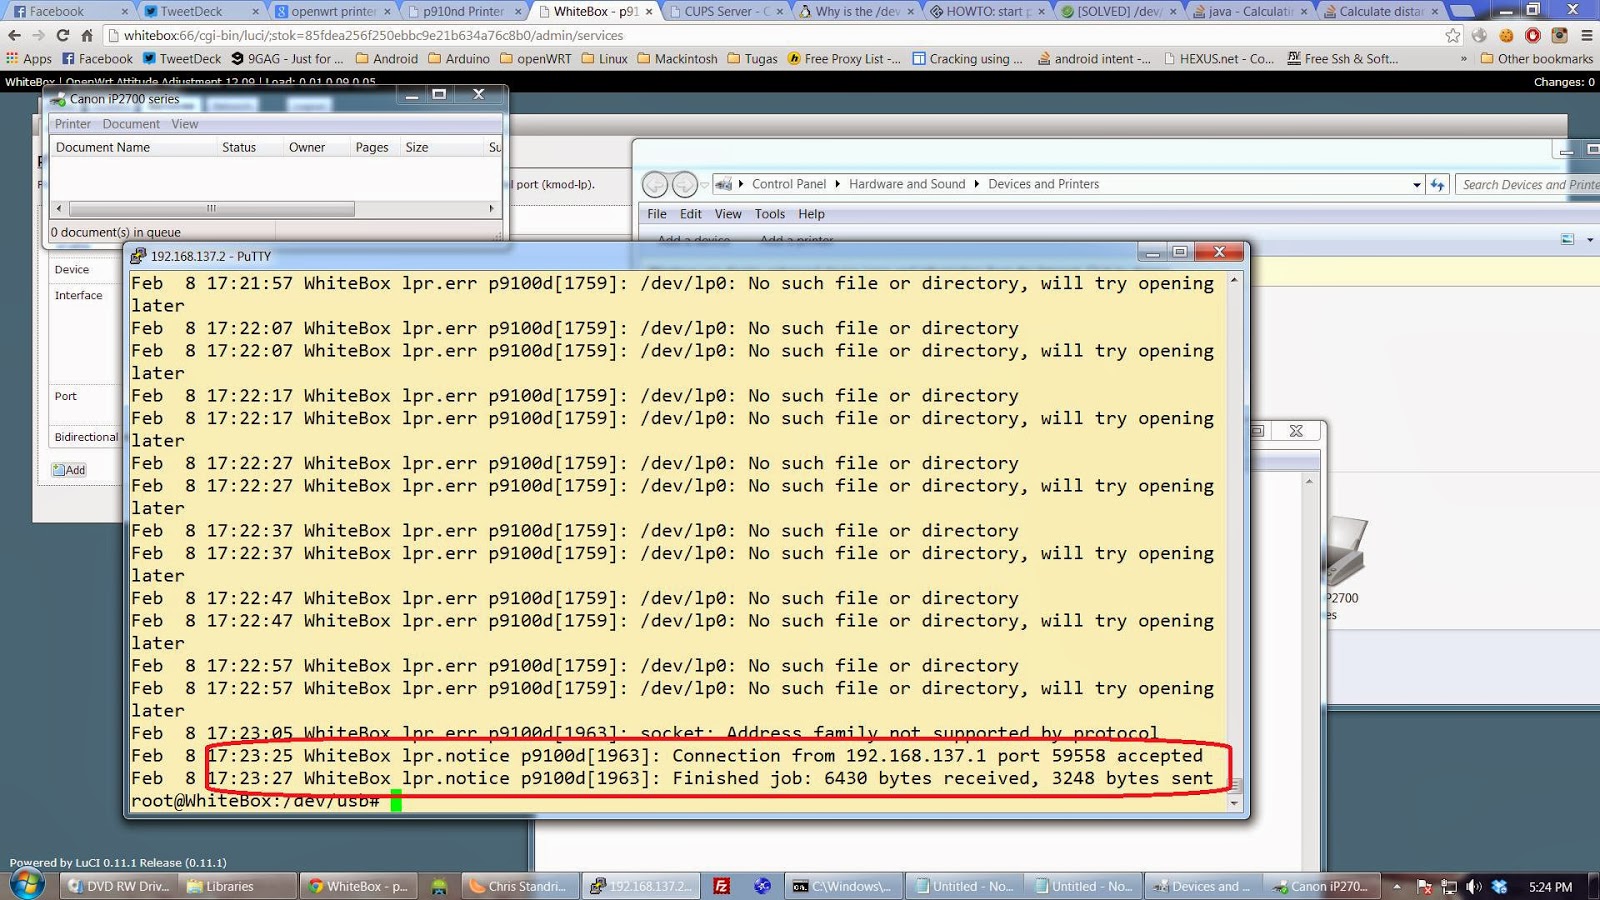
Task: Click Control Panel in the breadcrumb path
Action: click(789, 184)
